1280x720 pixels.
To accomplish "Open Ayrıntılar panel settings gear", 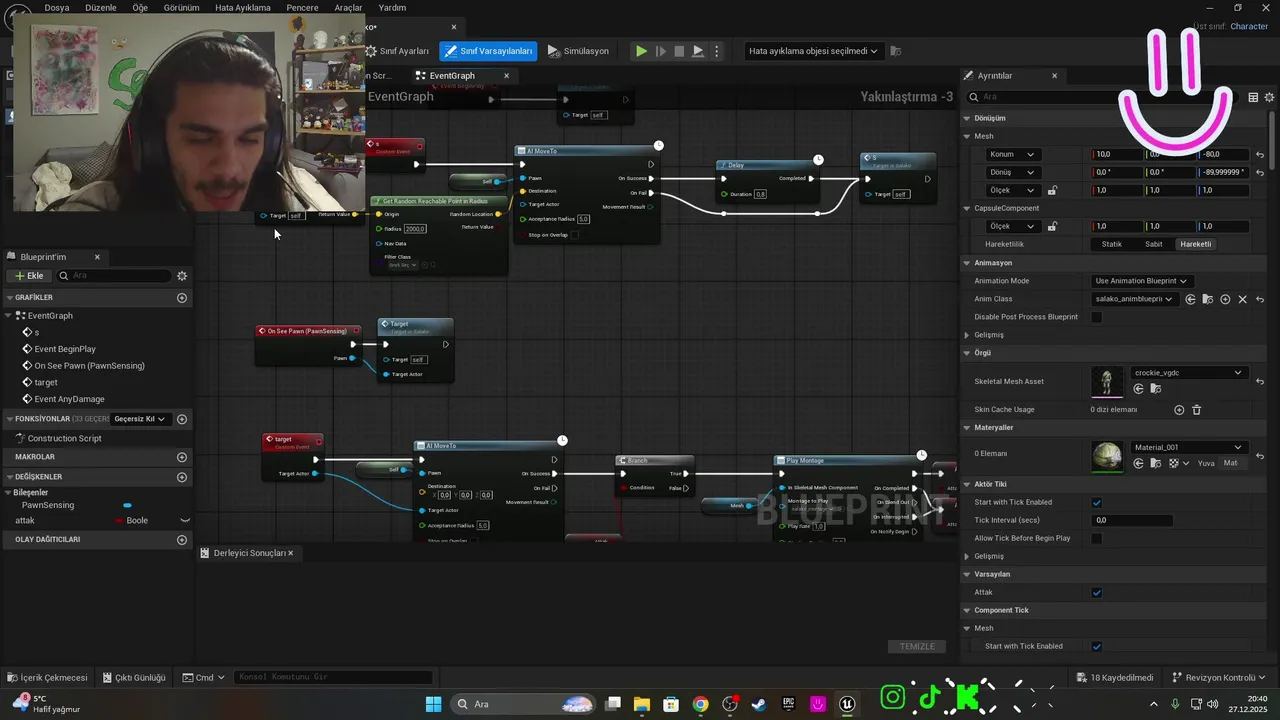I will click(1270, 97).
